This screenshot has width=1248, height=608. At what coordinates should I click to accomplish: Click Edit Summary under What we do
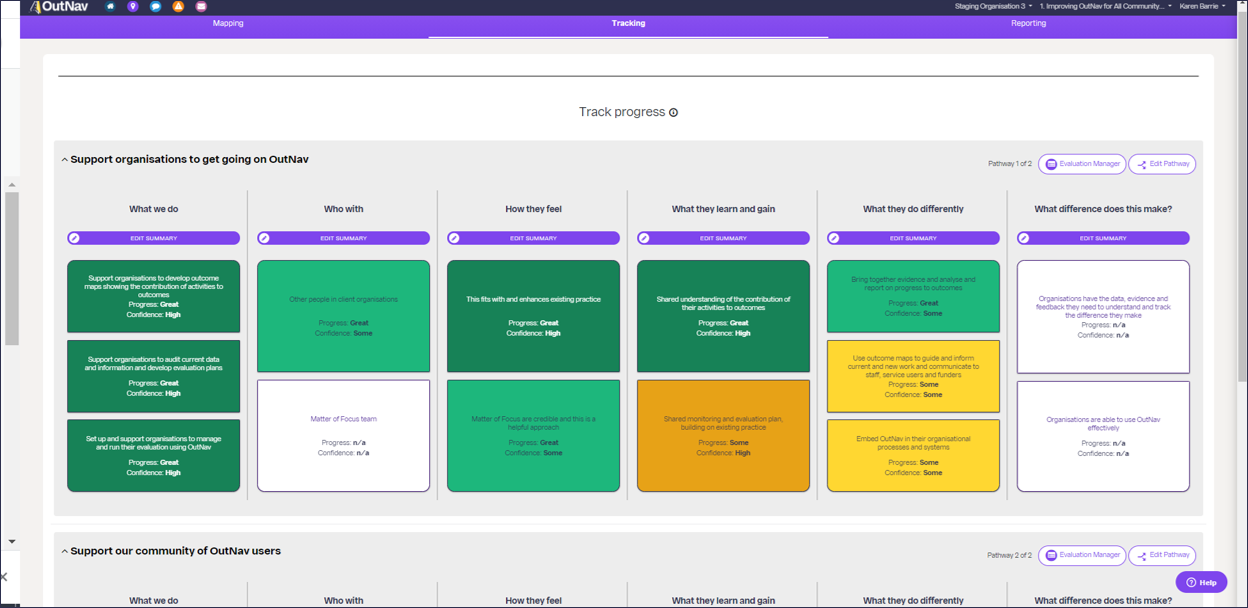point(154,238)
